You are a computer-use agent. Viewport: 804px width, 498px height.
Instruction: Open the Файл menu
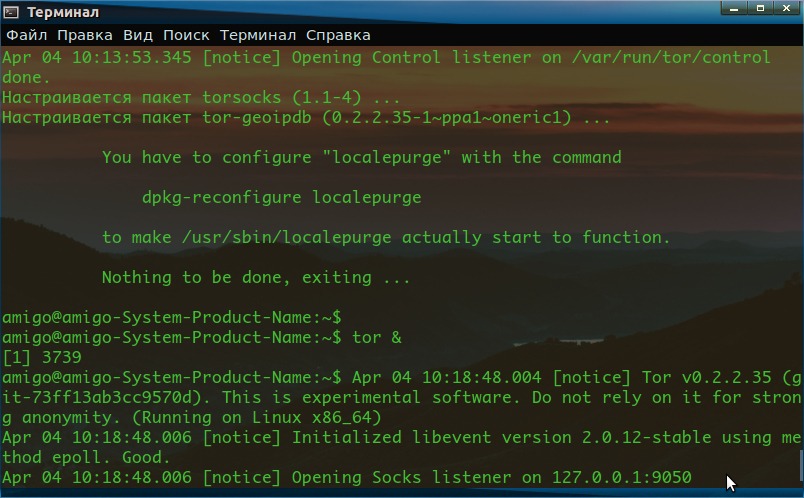tap(27, 35)
